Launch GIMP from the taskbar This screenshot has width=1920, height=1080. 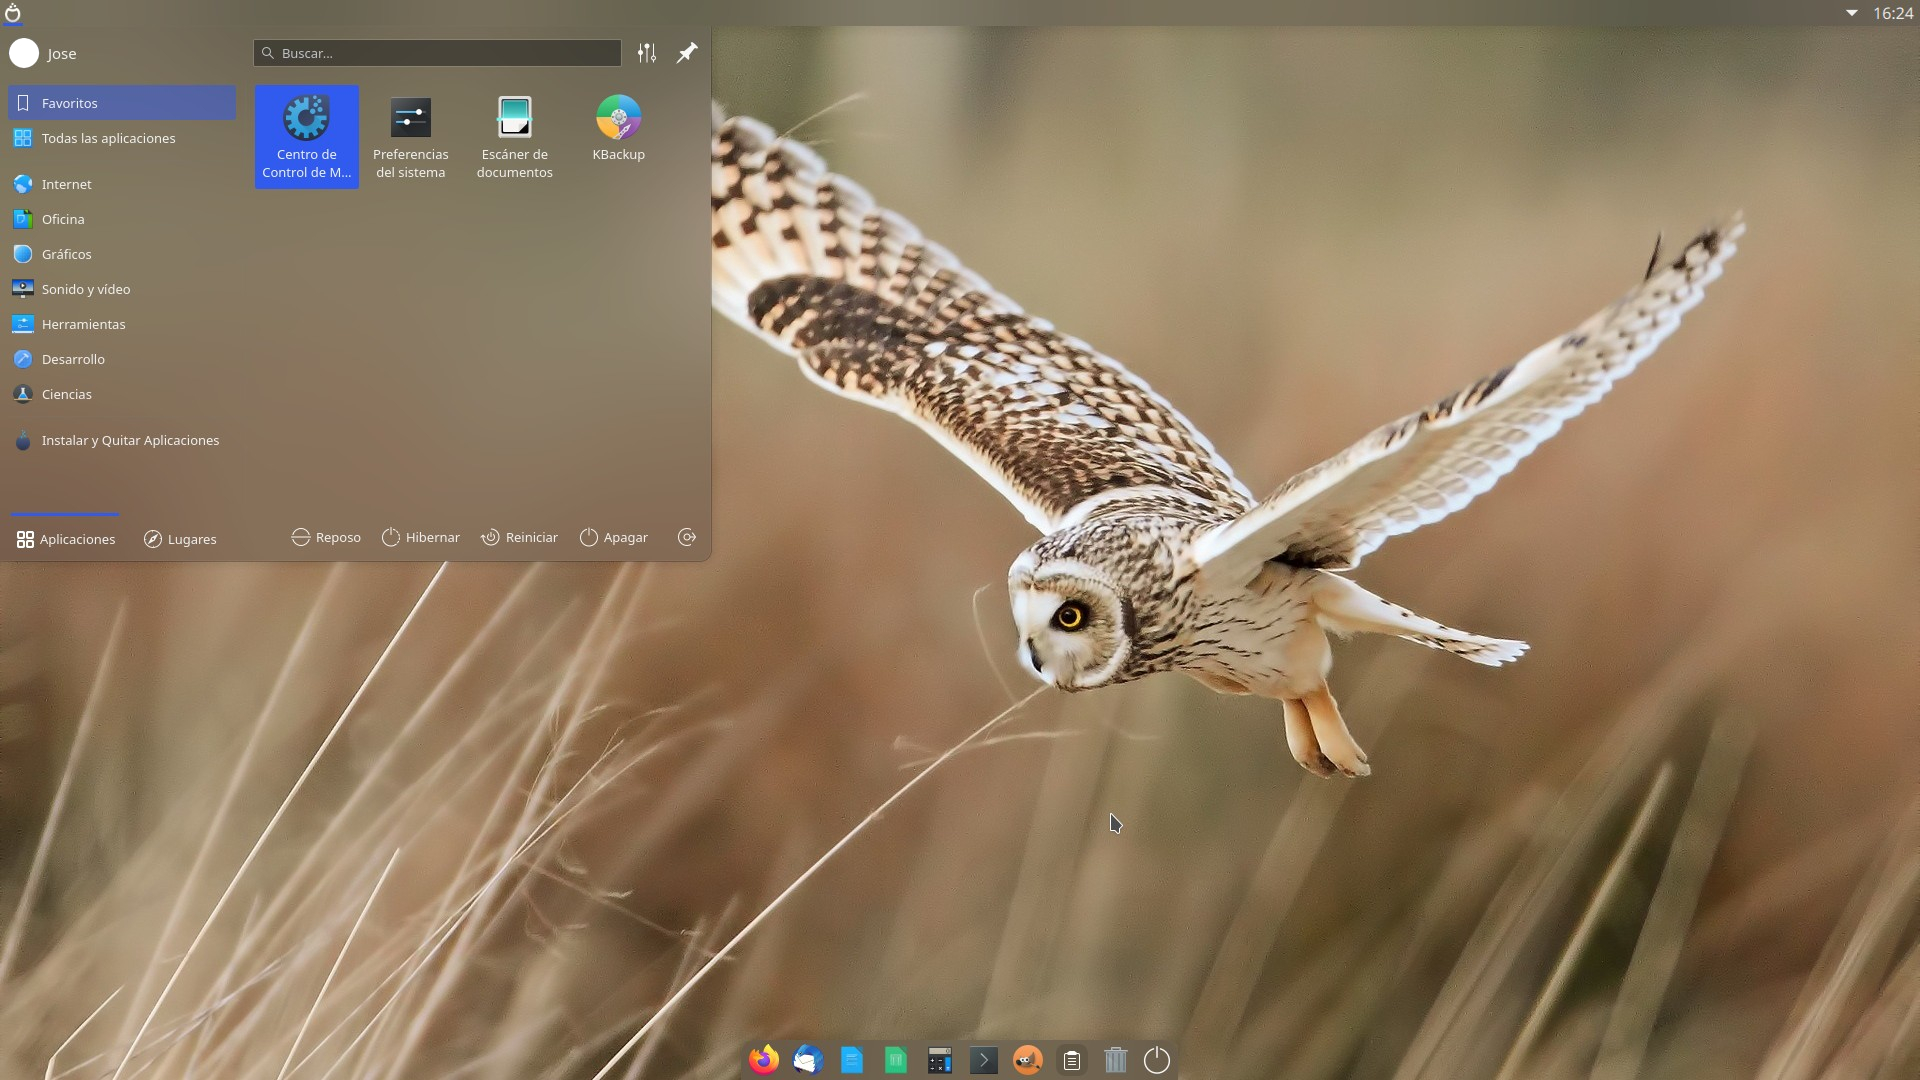coord(1027,1060)
